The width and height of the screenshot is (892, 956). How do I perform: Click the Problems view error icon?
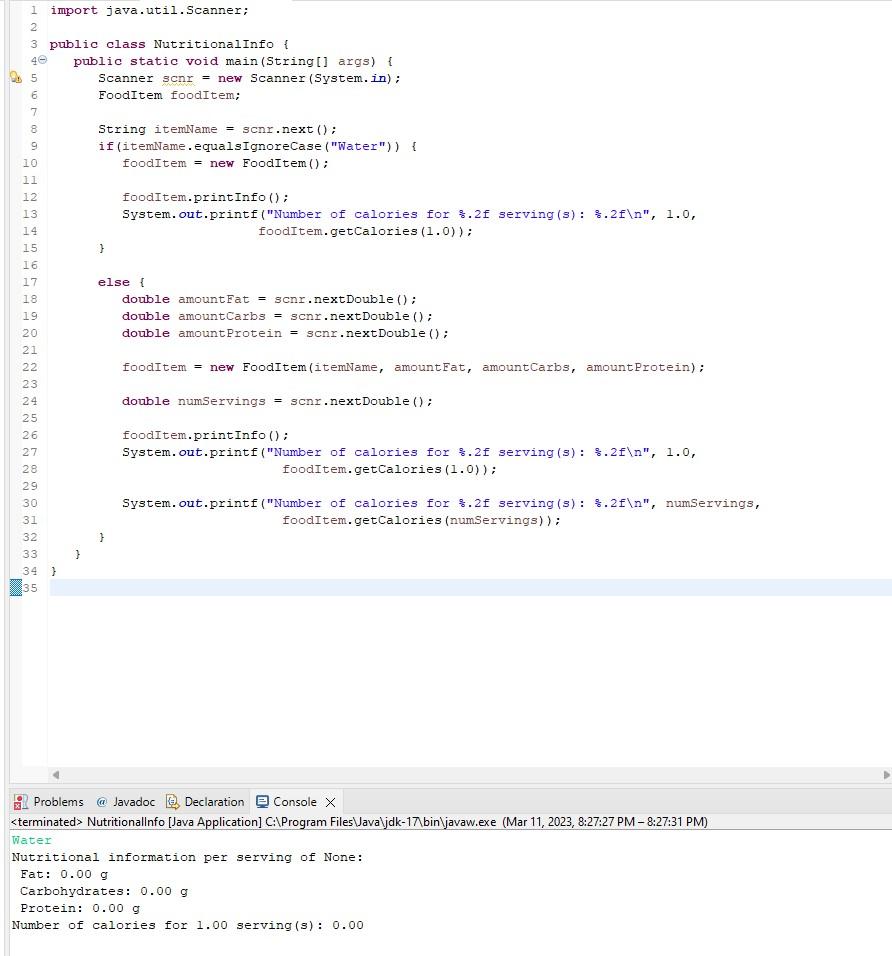pyautogui.click(x=17, y=801)
